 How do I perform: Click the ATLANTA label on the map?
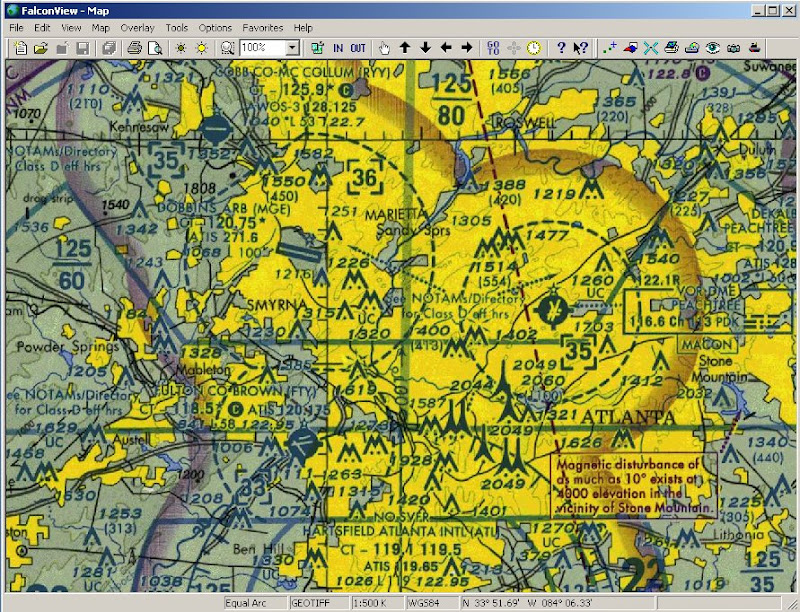click(627, 417)
